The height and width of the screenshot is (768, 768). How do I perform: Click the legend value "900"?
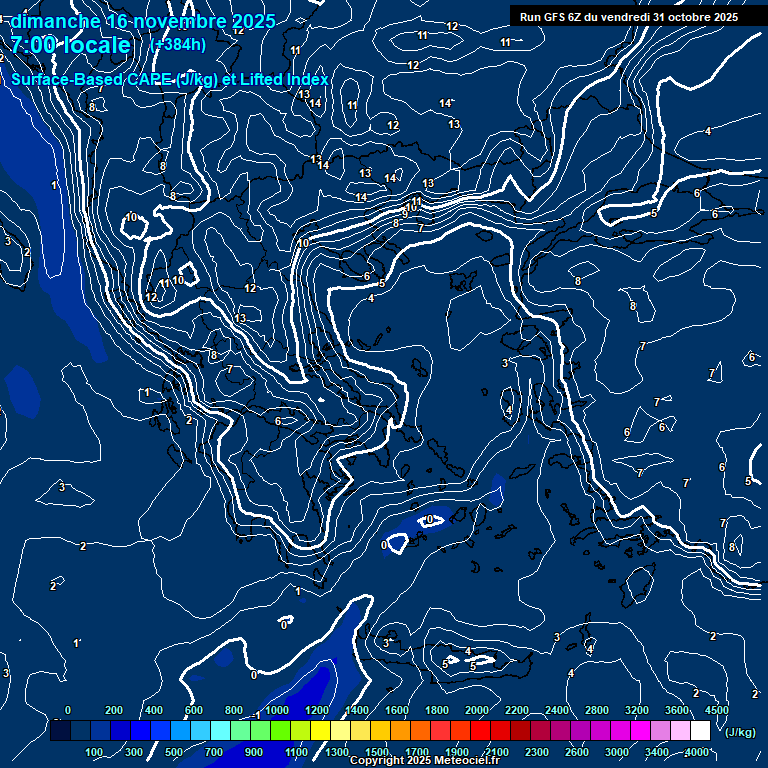[254, 752]
